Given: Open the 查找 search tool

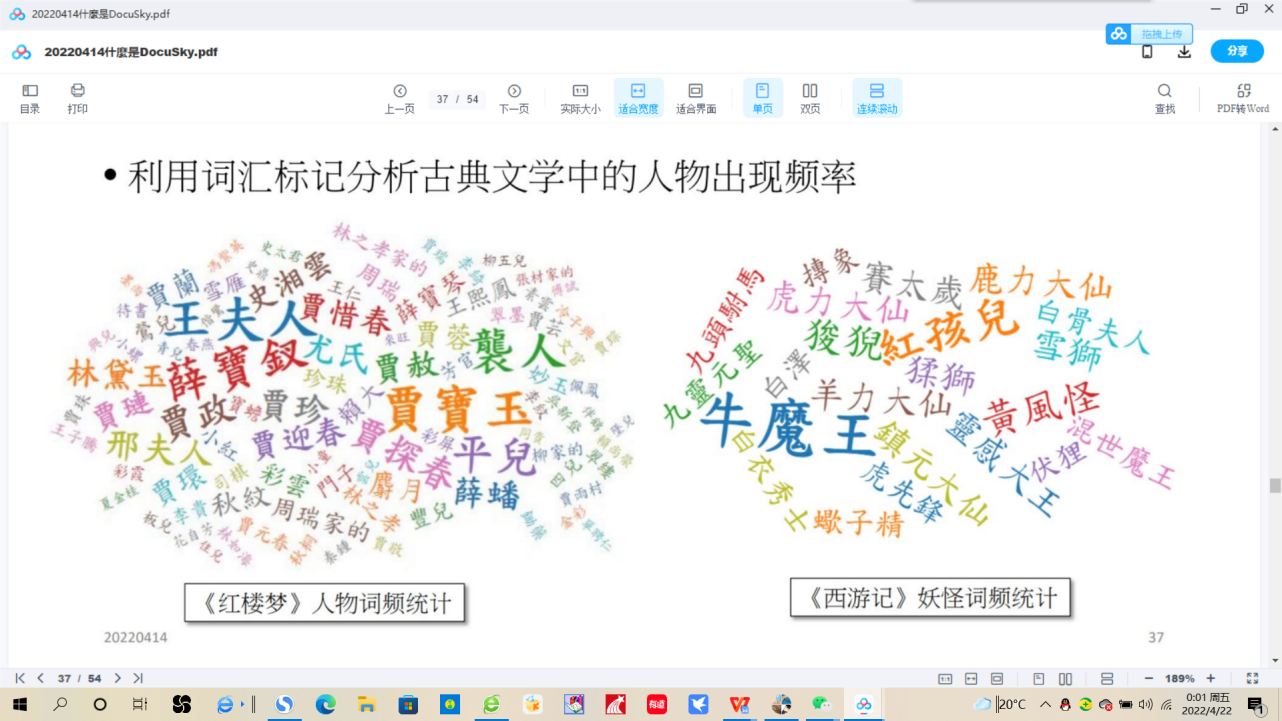Looking at the screenshot, I should pos(1165,98).
